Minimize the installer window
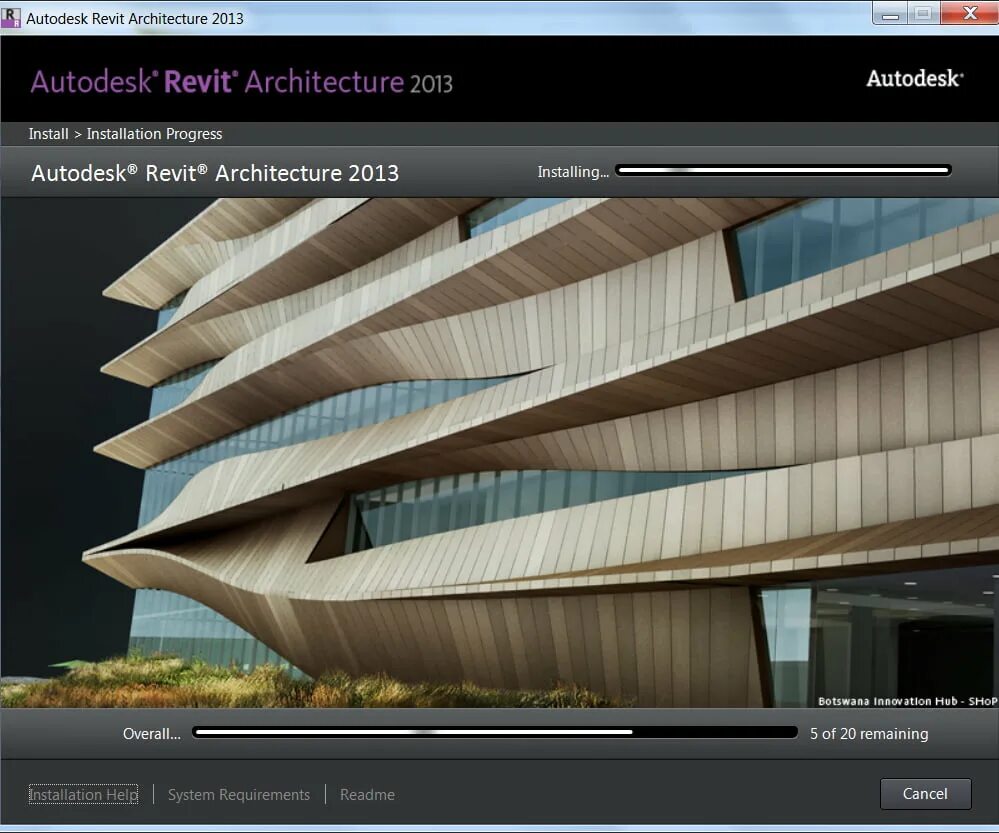Screen dimensions: 999x833 (890, 13)
